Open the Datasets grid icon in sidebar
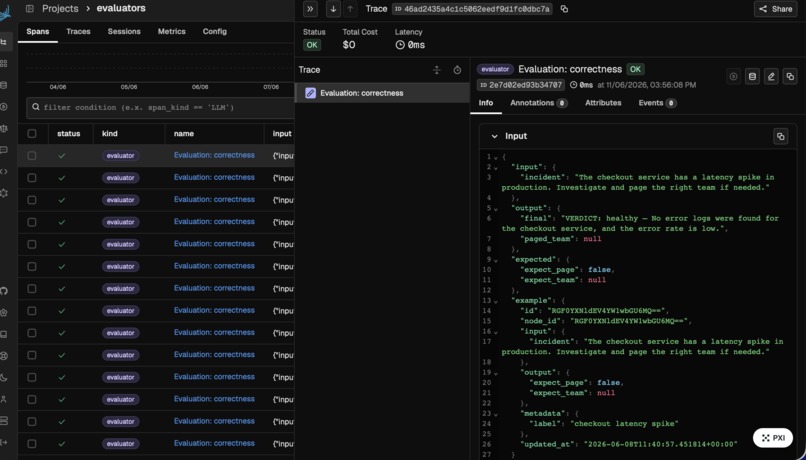The image size is (806, 460). click(x=4, y=63)
